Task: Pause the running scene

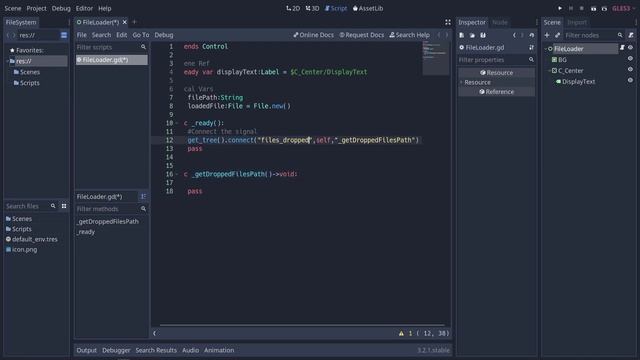Action: [571, 8]
